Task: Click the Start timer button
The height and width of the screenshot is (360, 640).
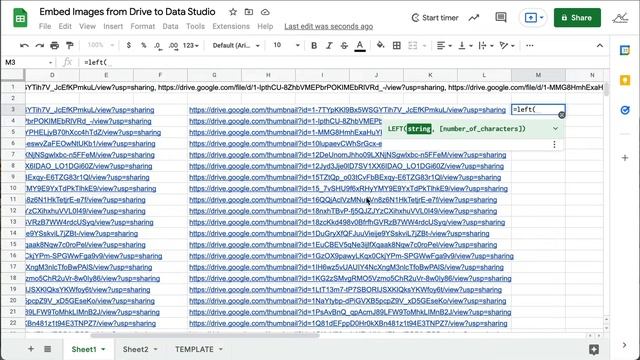Action: coord(435,18)
